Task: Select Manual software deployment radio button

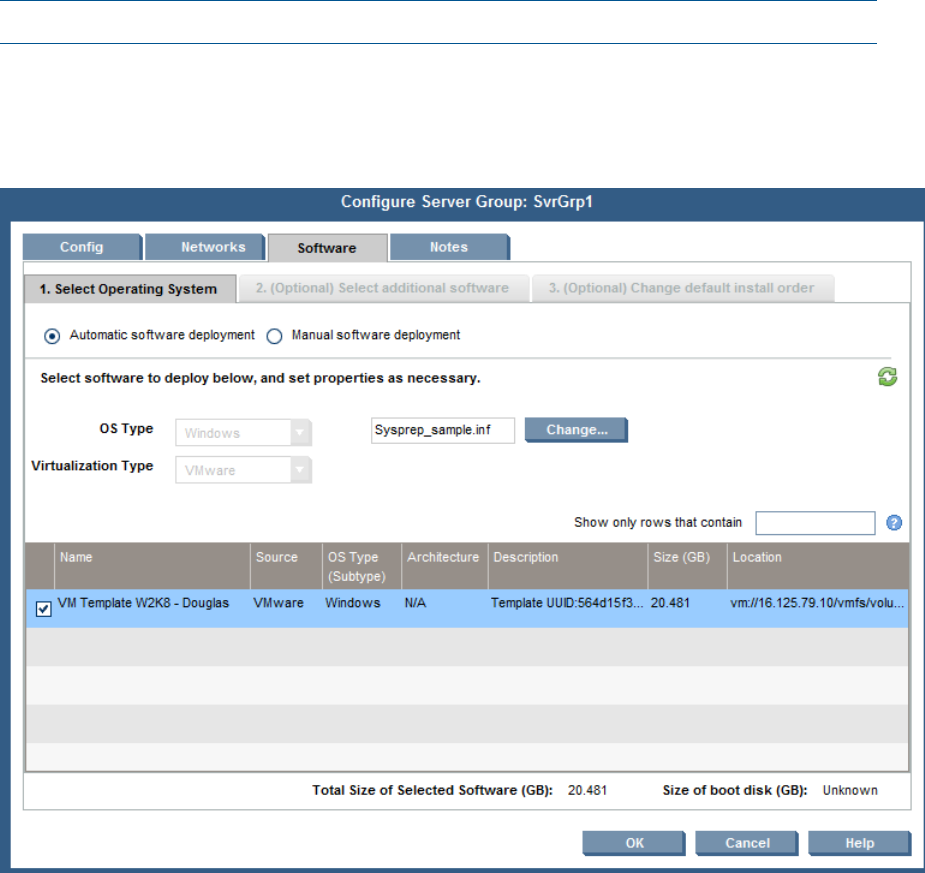Action: pos(275,336)
